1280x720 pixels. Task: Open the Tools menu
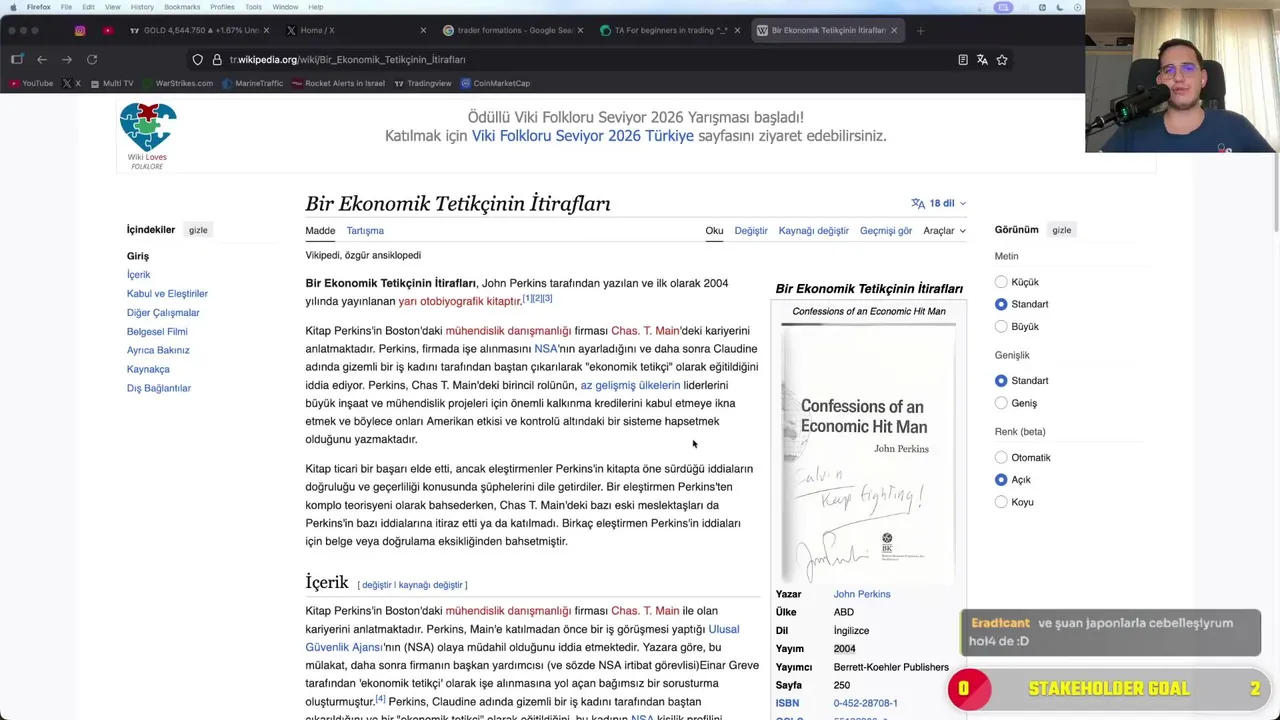click(x=253, y=7)
